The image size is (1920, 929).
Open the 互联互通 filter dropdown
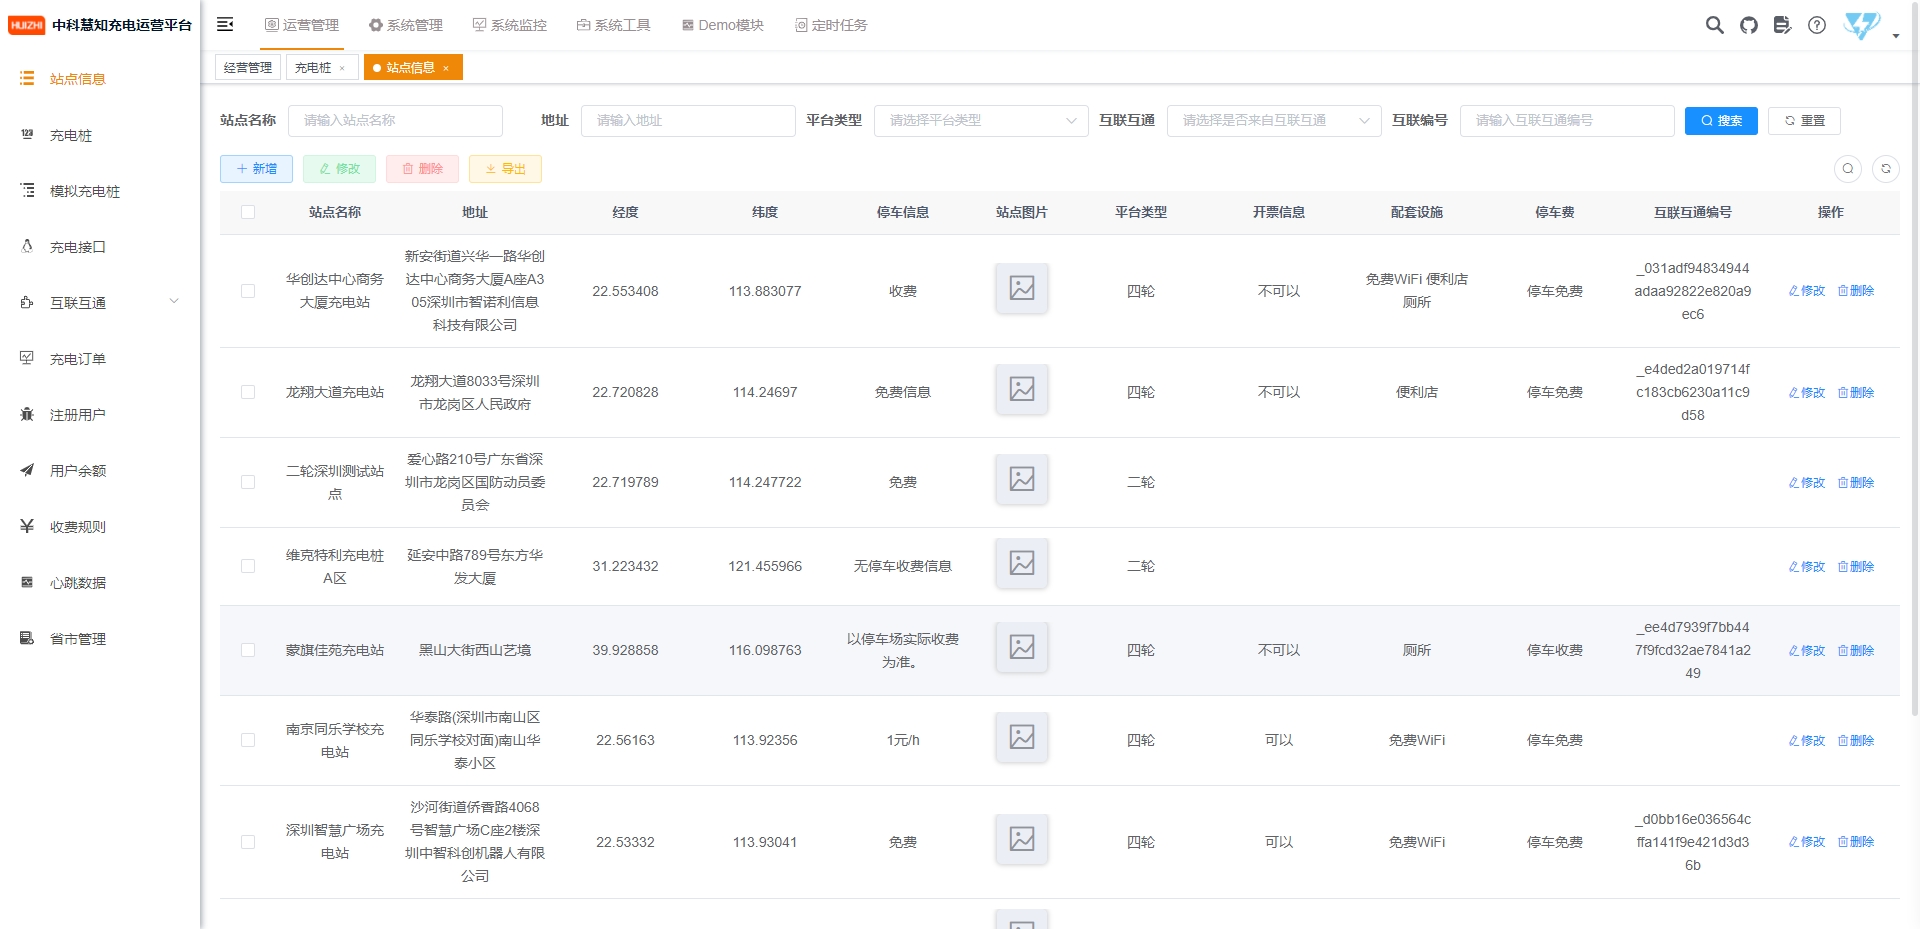[x=1274, y=120]
